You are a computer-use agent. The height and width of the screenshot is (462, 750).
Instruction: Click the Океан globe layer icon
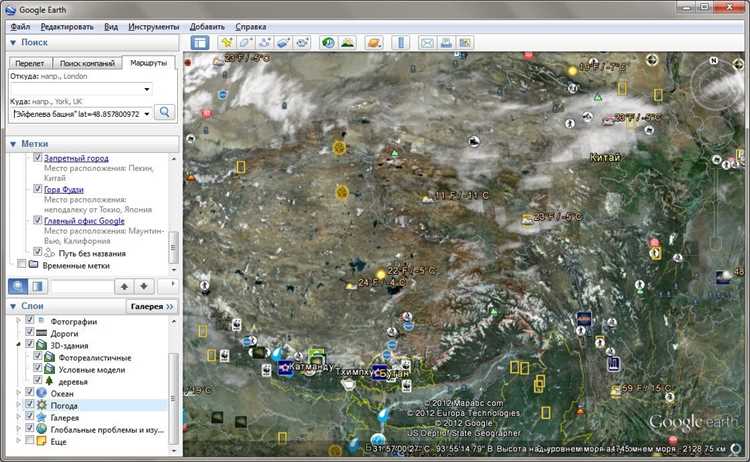[42, 393]
